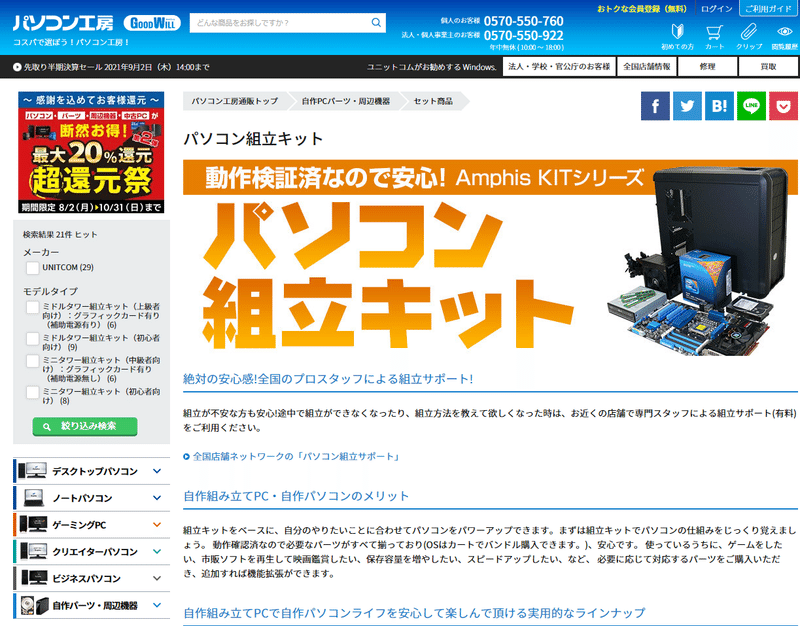Image resolution: width=800 pixels, height=626 pixels.
Task: Go to パソコン工房通販トップ breadcrumb
Action: [x=235, y=101]
